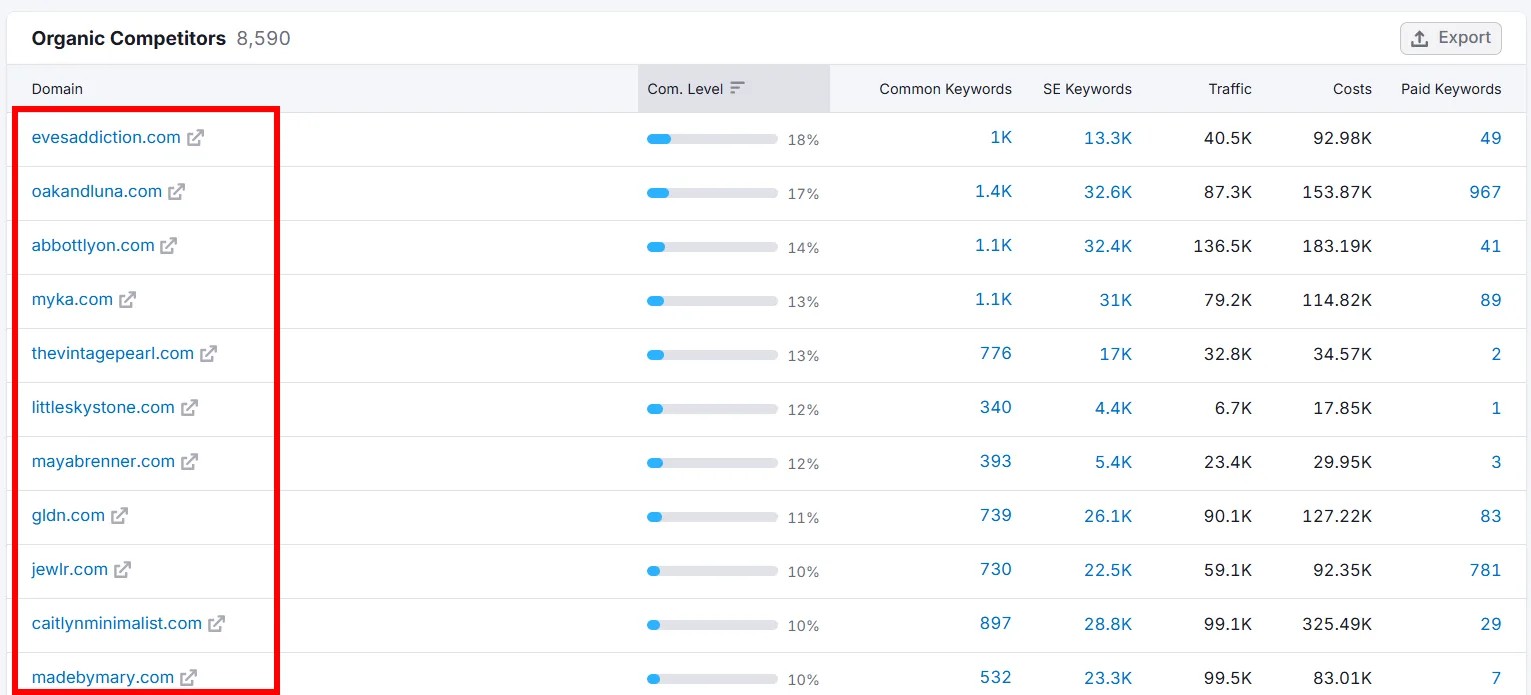Open thevintagepearl.com SE keywords 17K
Screen dimensions: 1531x695
(1115, 353)
